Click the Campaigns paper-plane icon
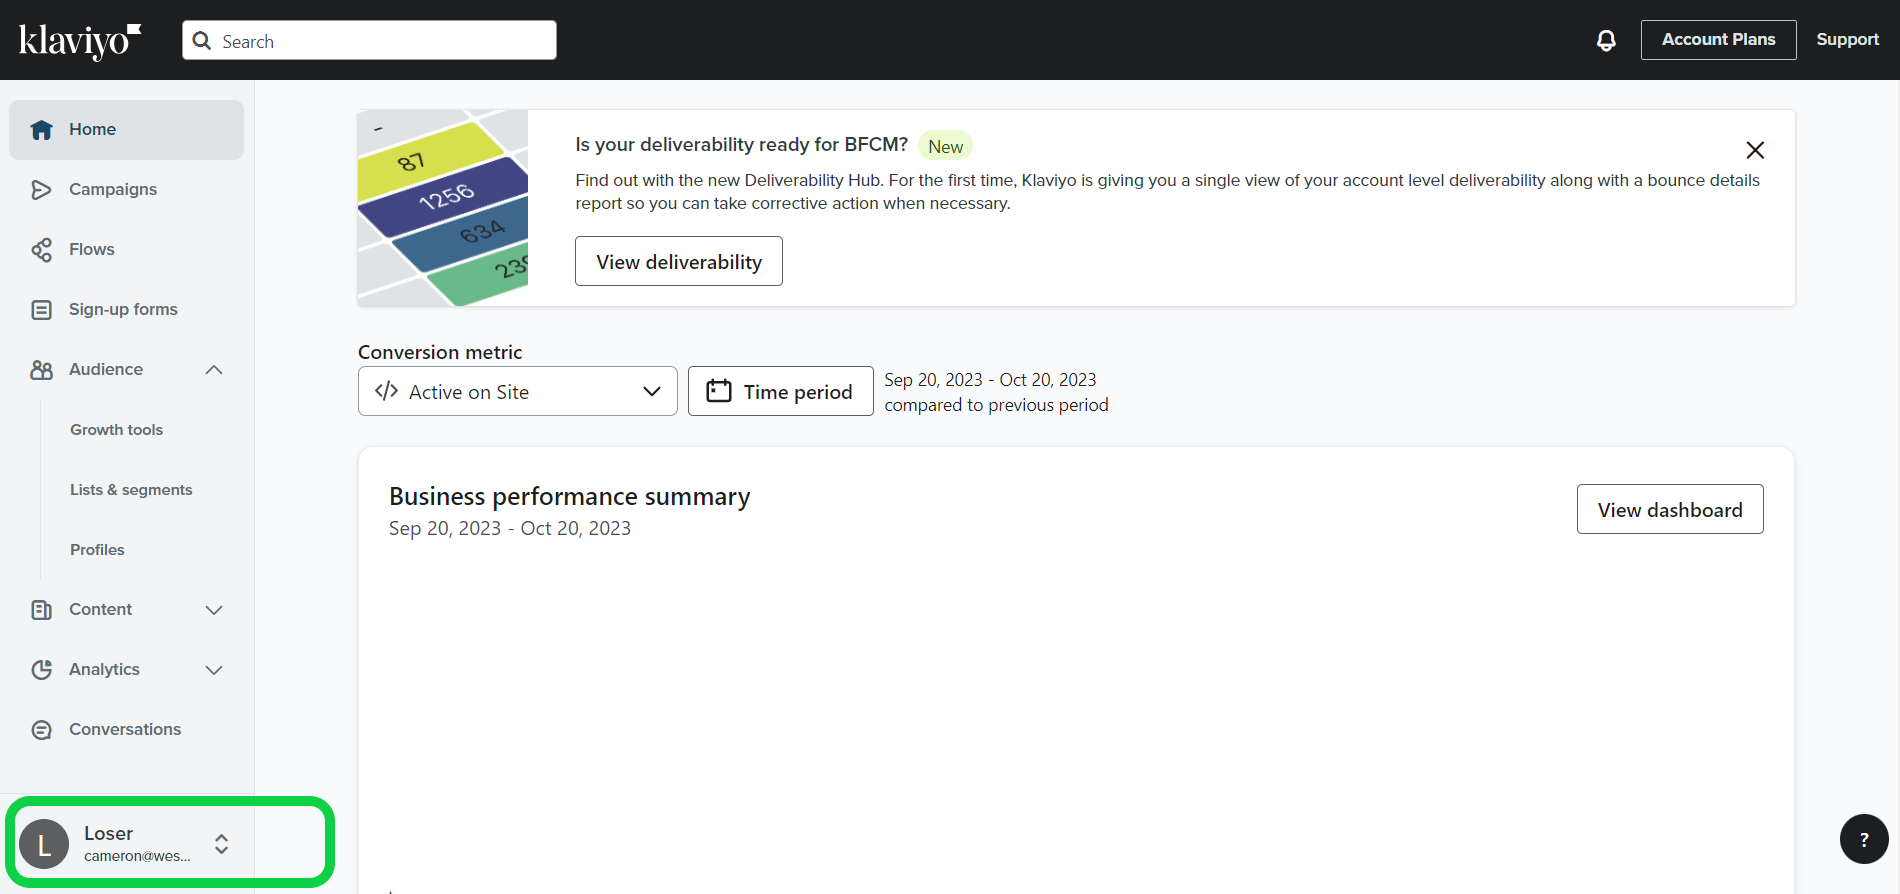The height and width of the screenshot is (894, 1900). [41, 190]
